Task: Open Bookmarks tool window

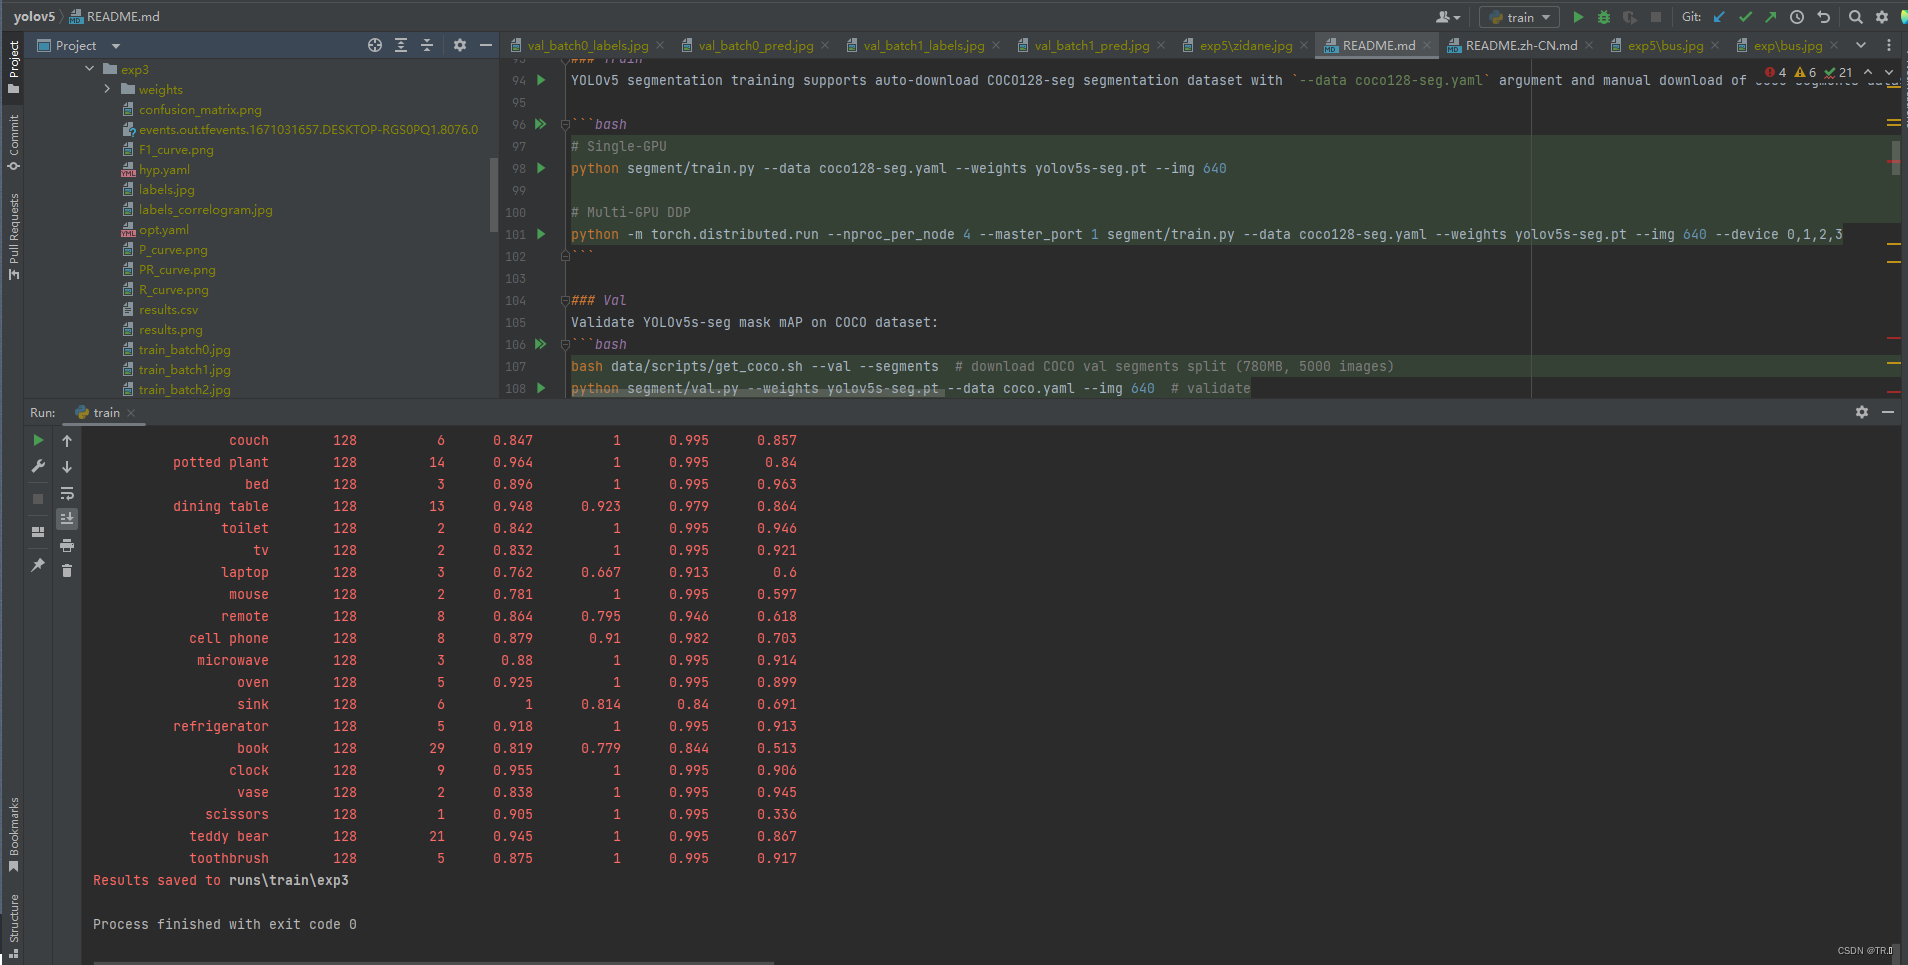Action: tap(14, 834)
